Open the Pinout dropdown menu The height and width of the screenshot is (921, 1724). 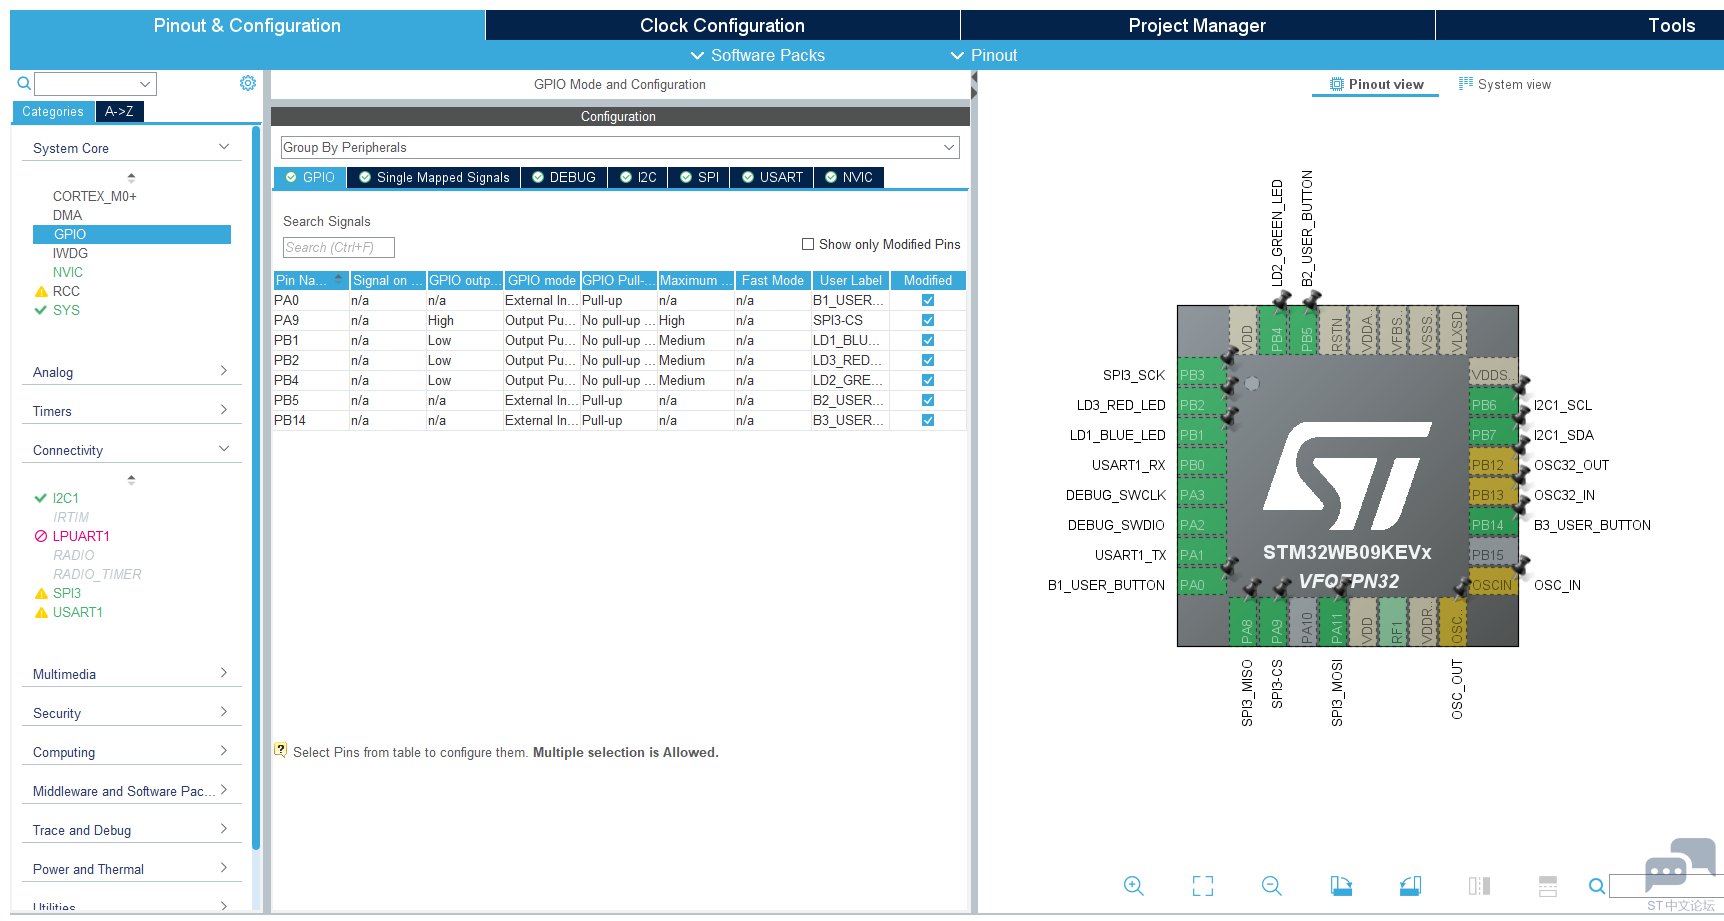pyautogui.click(x=984, y=55)
